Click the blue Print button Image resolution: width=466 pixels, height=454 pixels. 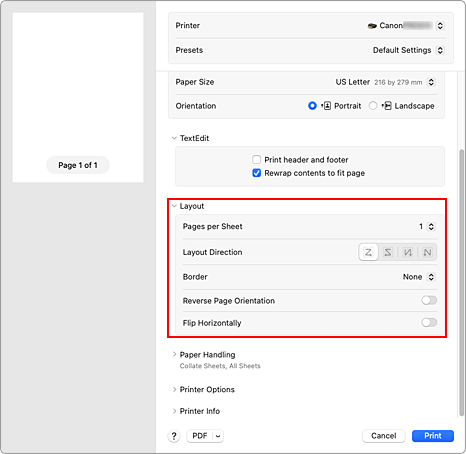433,436
